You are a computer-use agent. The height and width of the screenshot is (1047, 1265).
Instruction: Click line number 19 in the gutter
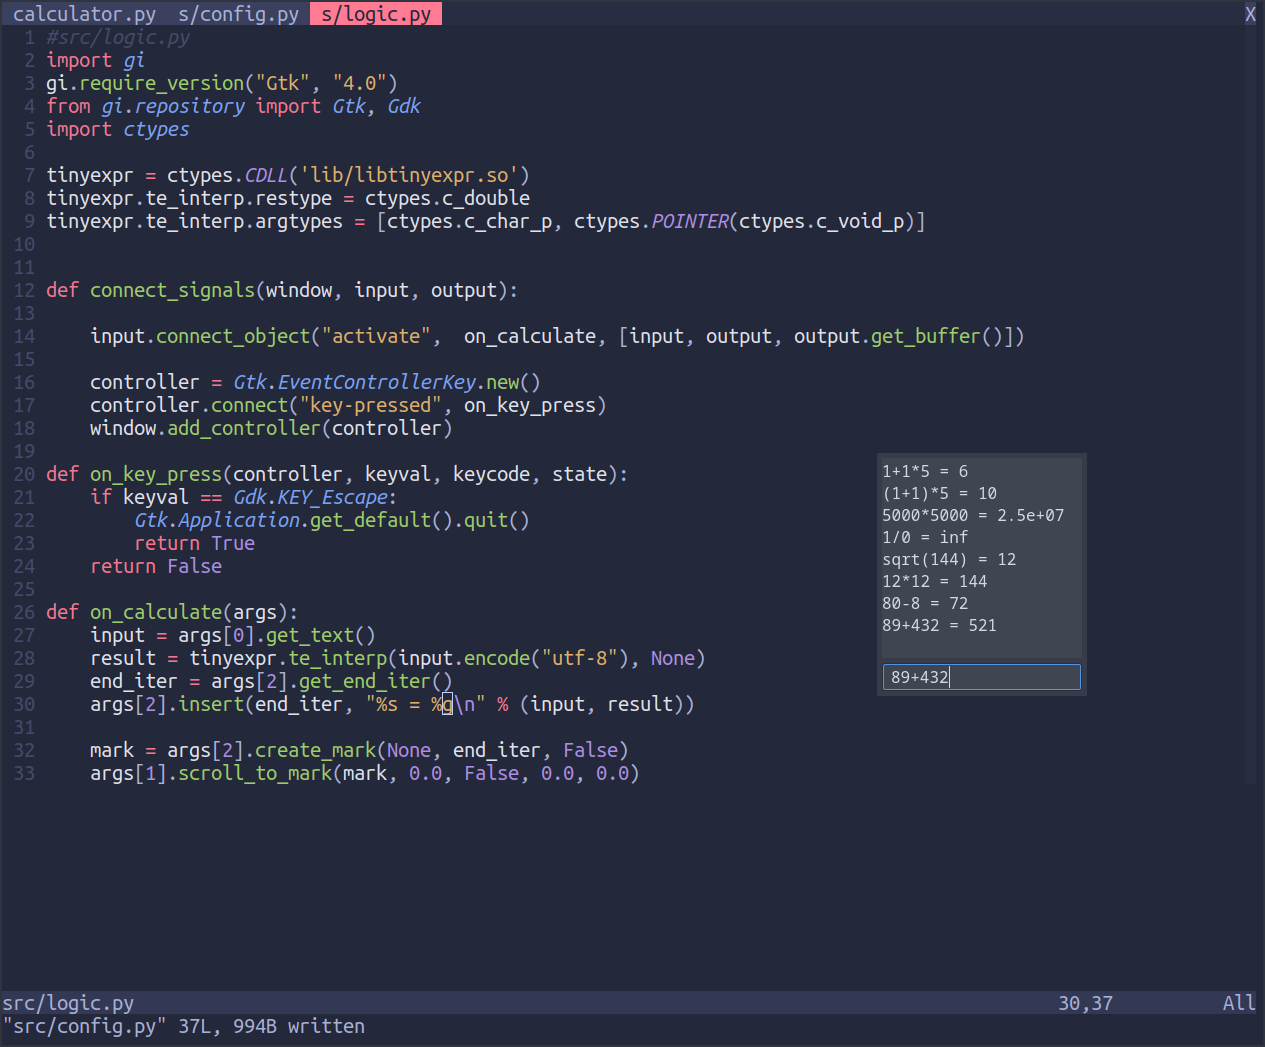(x=24, y=451)
